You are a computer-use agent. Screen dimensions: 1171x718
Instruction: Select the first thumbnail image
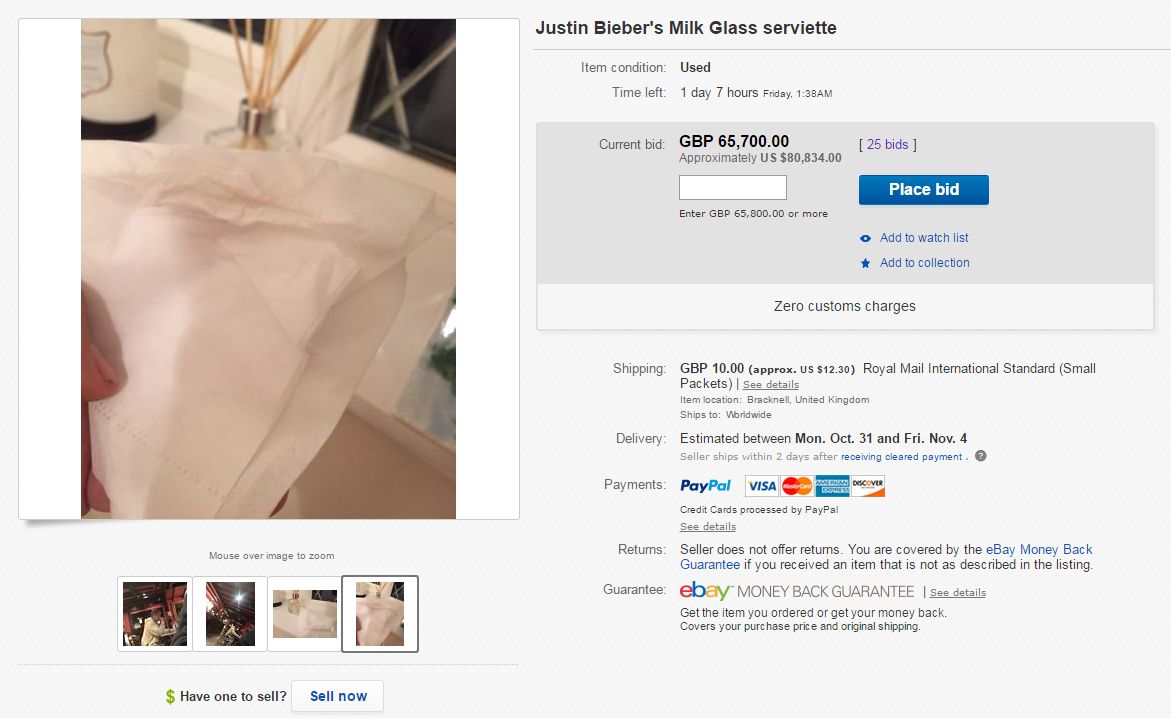point(154,614)
